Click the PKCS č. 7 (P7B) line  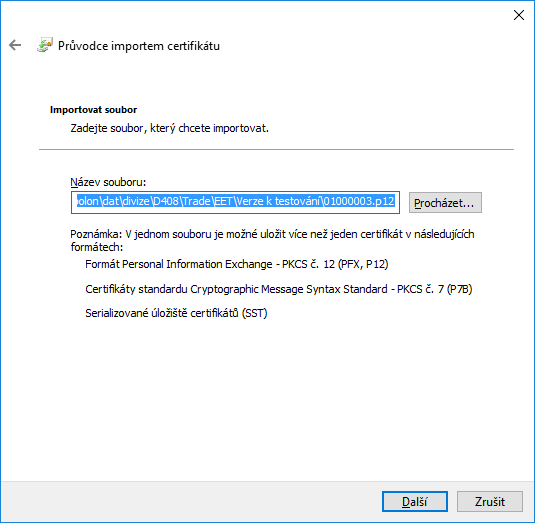[279, 289]
